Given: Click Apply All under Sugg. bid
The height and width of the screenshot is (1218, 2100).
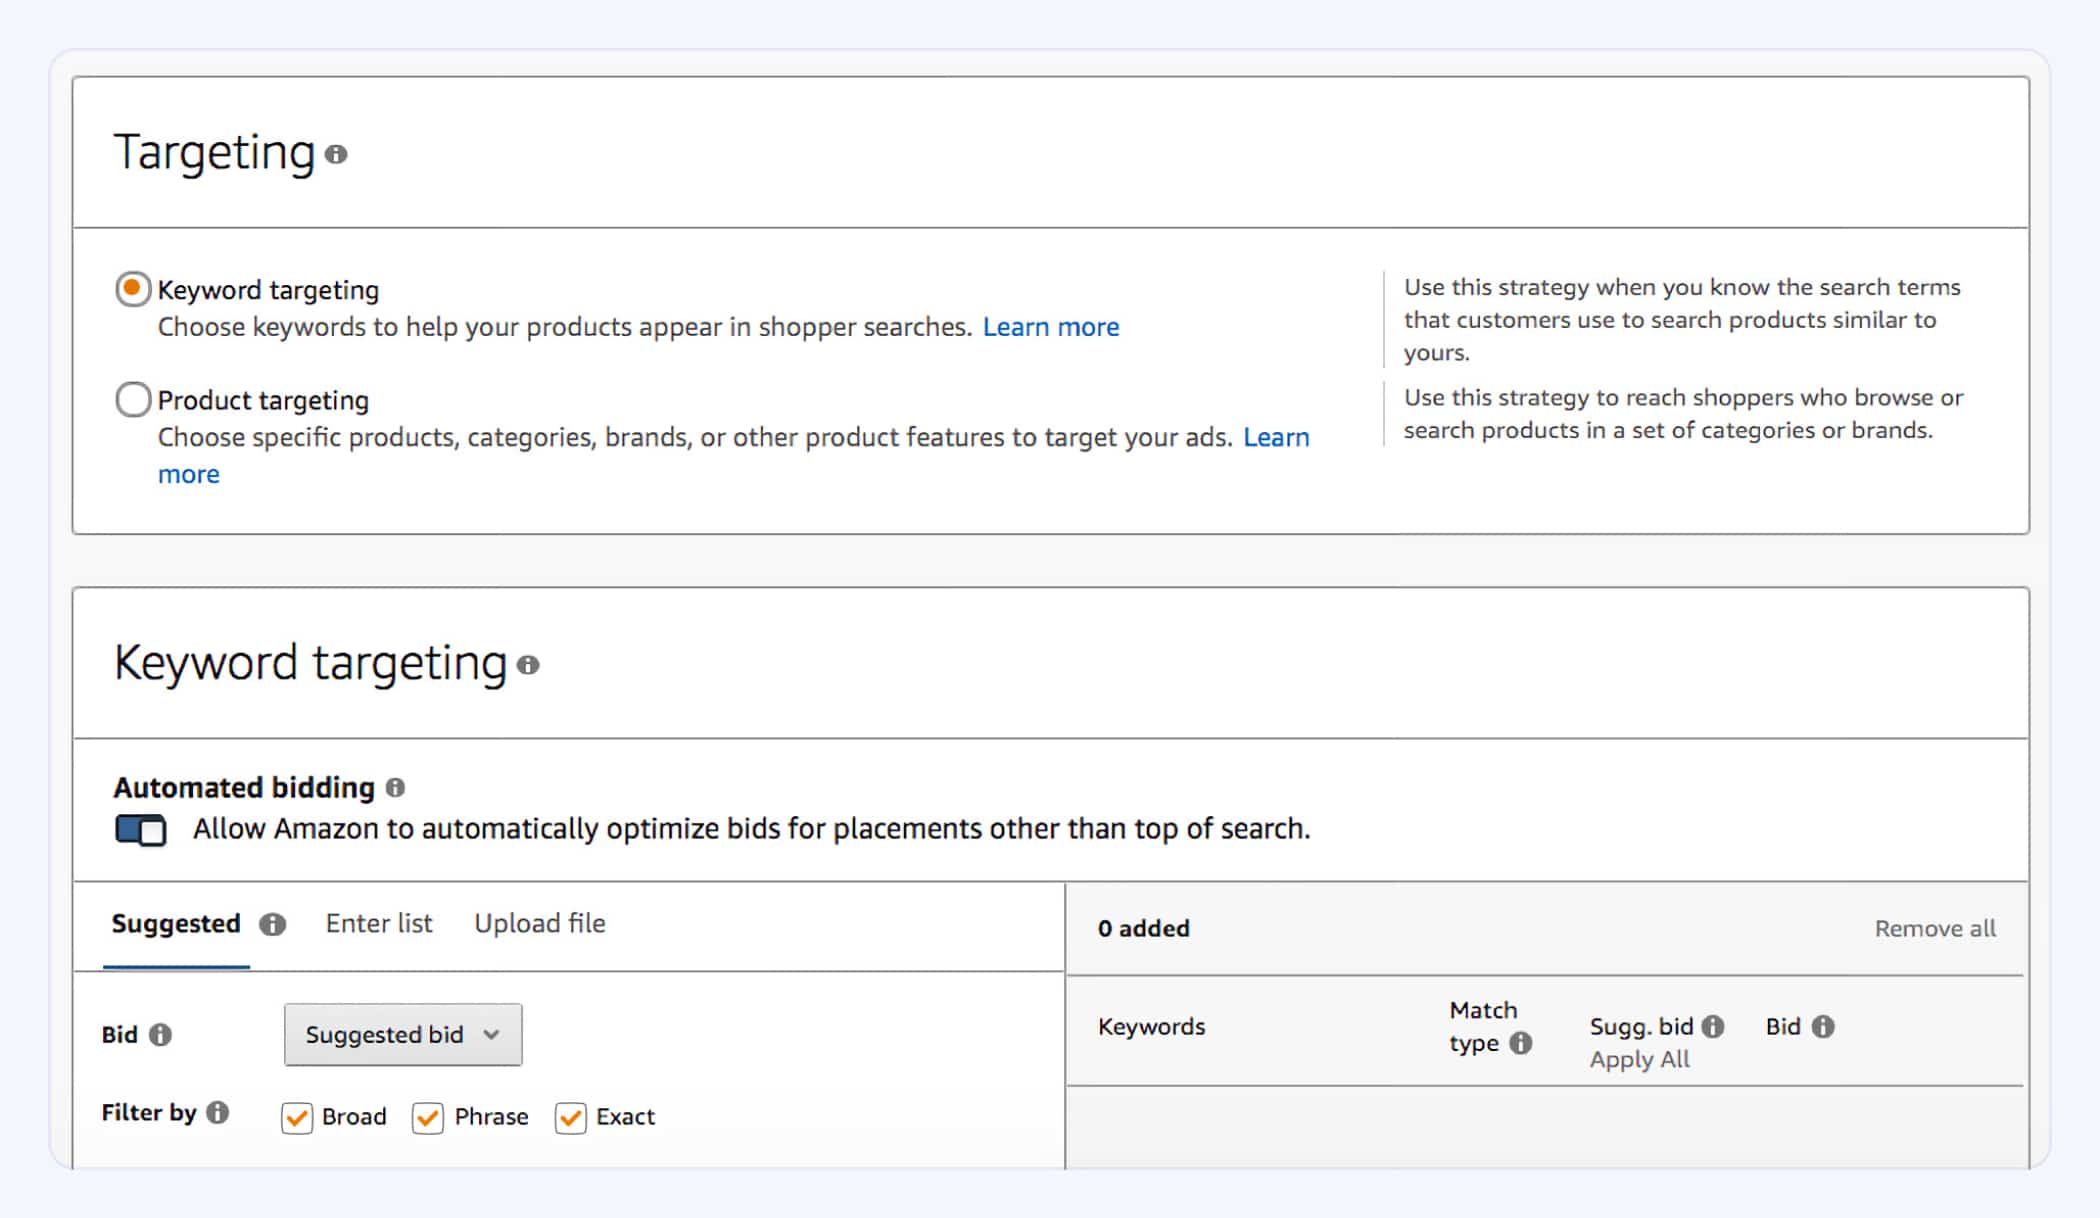Looking at the screenshot, I should (1640, 1059).
